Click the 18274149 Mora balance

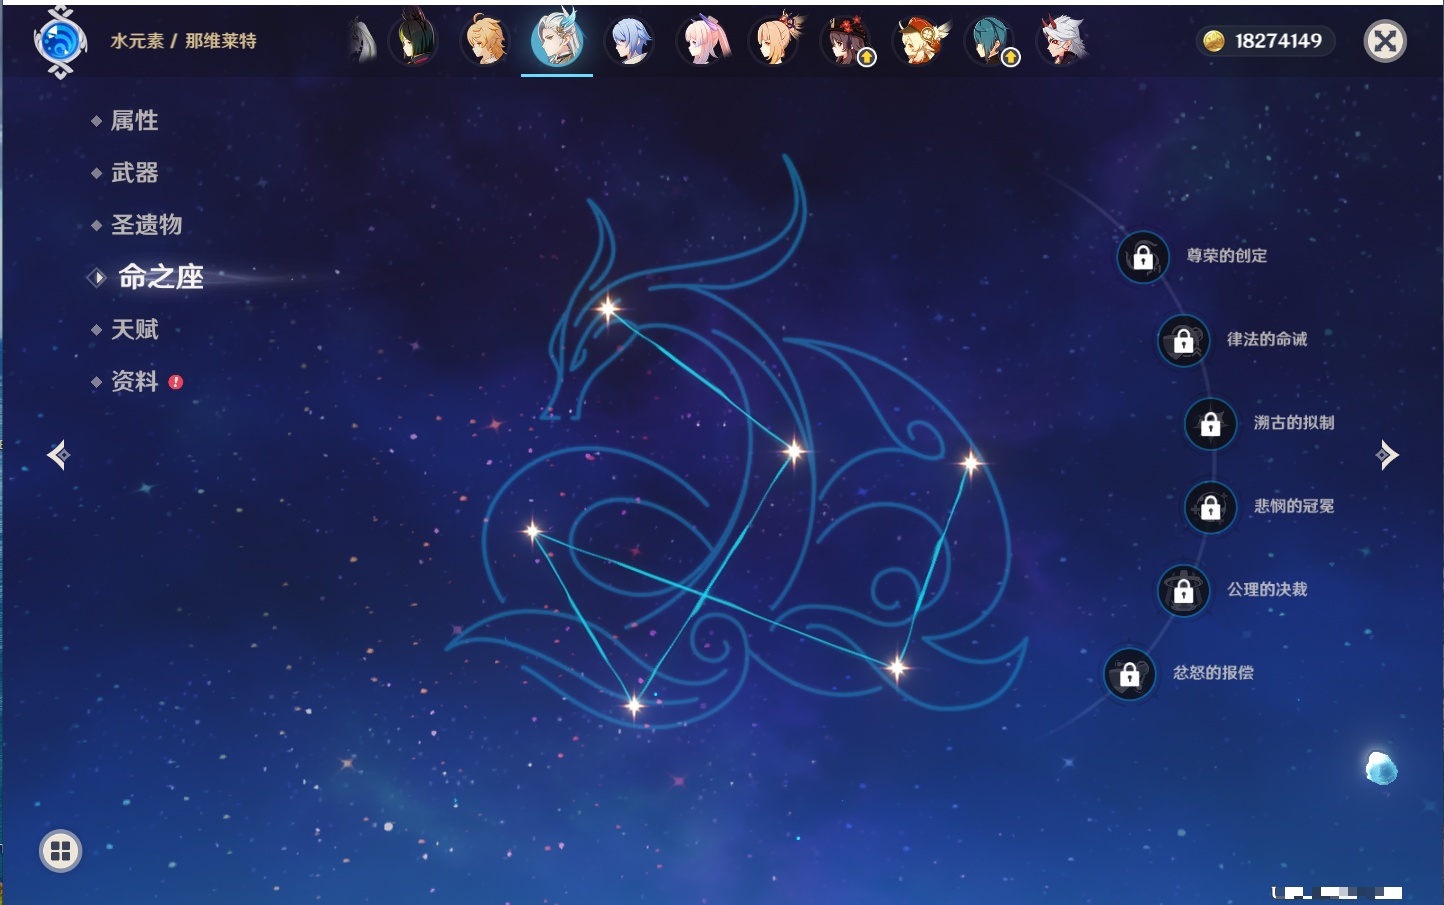[x=1278, y=41]
